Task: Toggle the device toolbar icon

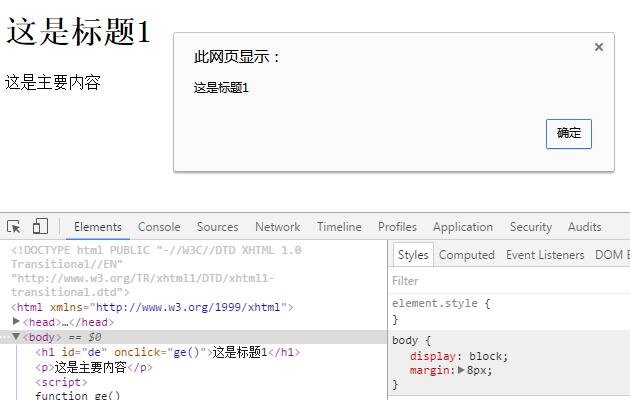Action: pos(40,227)
